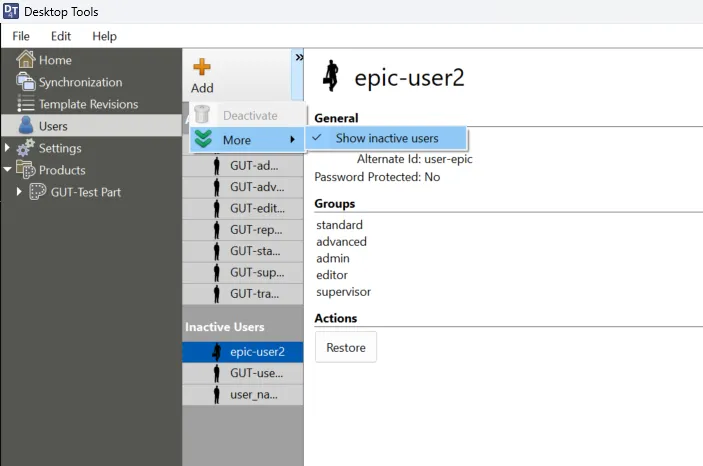Click the Deactivate trash can icon
The image size is (703, 466).
pos(203,116)
